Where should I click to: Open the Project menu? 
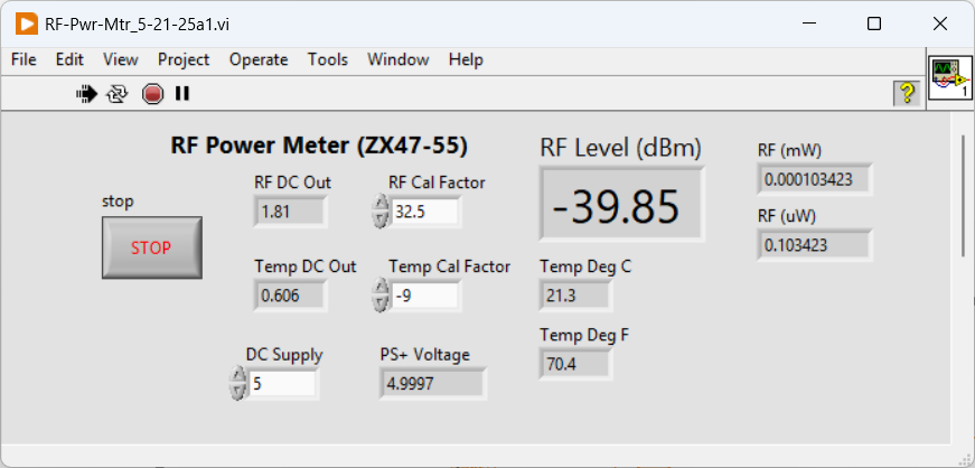(183, 60)
